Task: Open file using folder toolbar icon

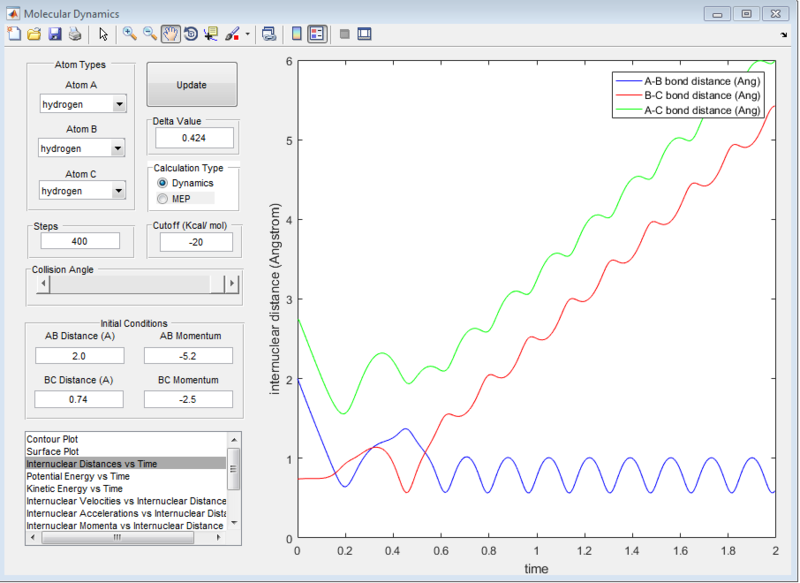Action: click(x=34, y=34)
